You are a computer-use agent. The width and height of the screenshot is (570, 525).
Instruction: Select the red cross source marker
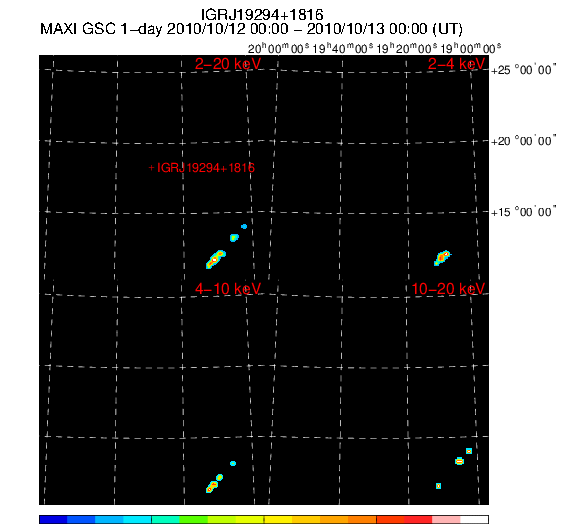tap(152, 168)
